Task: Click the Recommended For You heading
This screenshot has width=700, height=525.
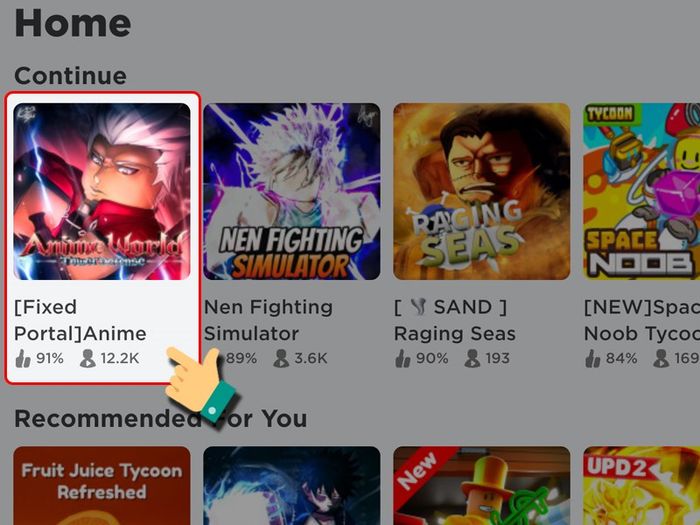Action: [x=161, y=419]
